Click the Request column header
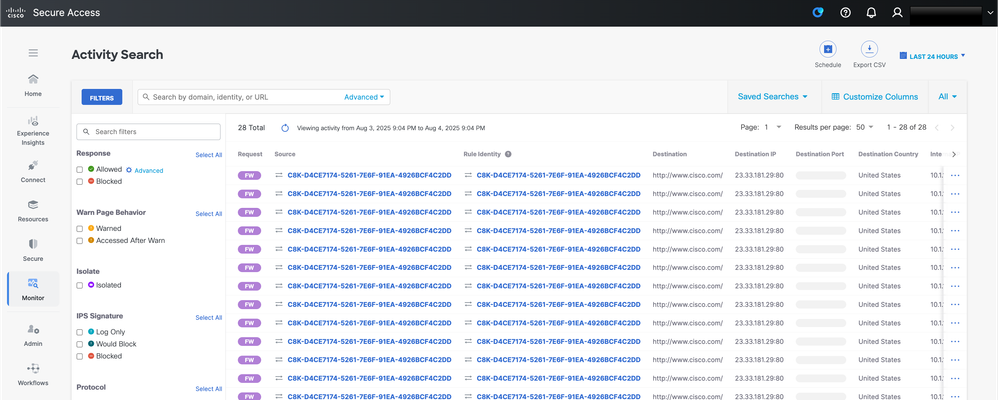Image resolution: width=998 pixels, height=400 pixels. tap(250, 154)
